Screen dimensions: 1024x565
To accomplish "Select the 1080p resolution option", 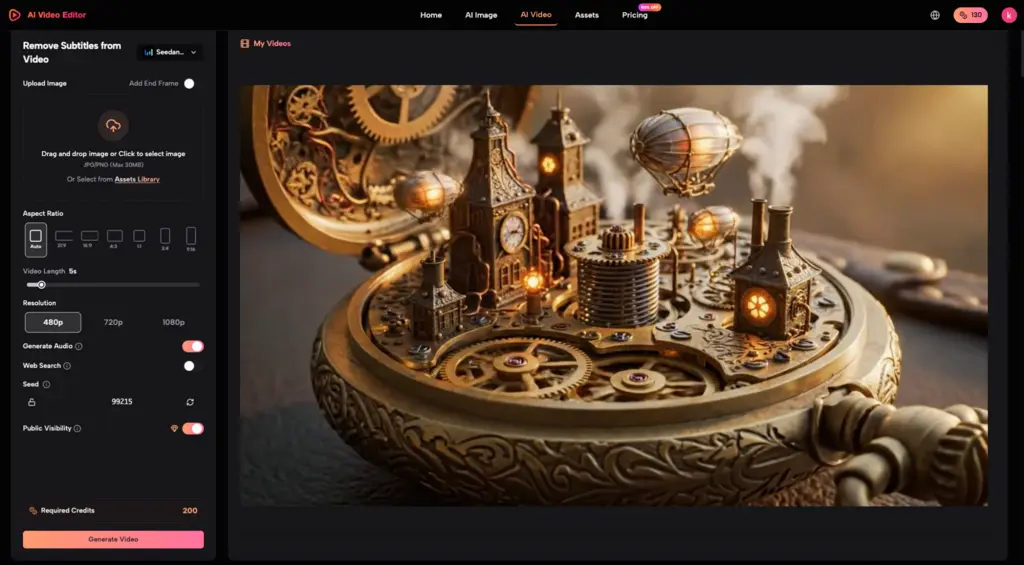I will coord(174,322).
